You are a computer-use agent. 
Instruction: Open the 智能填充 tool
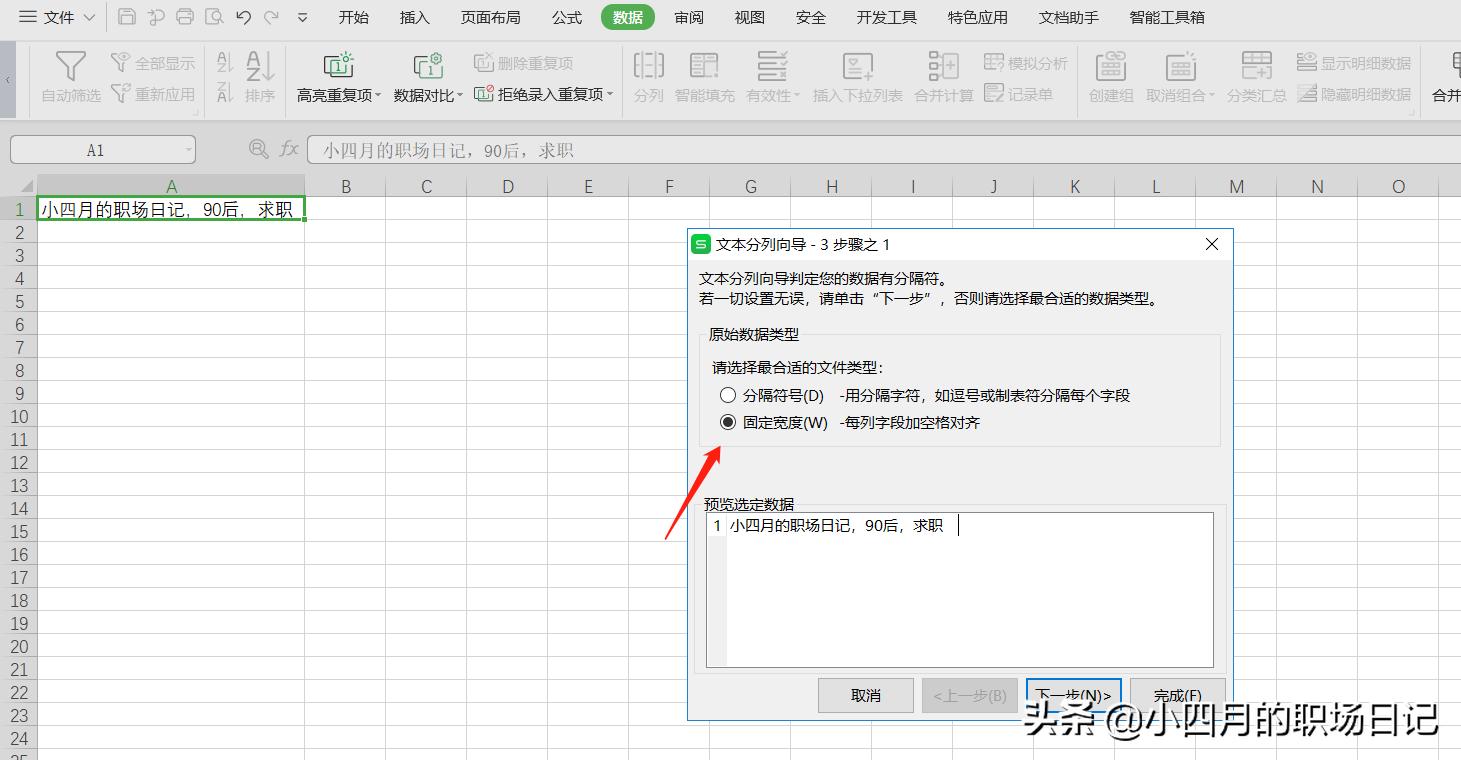(x=703, y=75)
